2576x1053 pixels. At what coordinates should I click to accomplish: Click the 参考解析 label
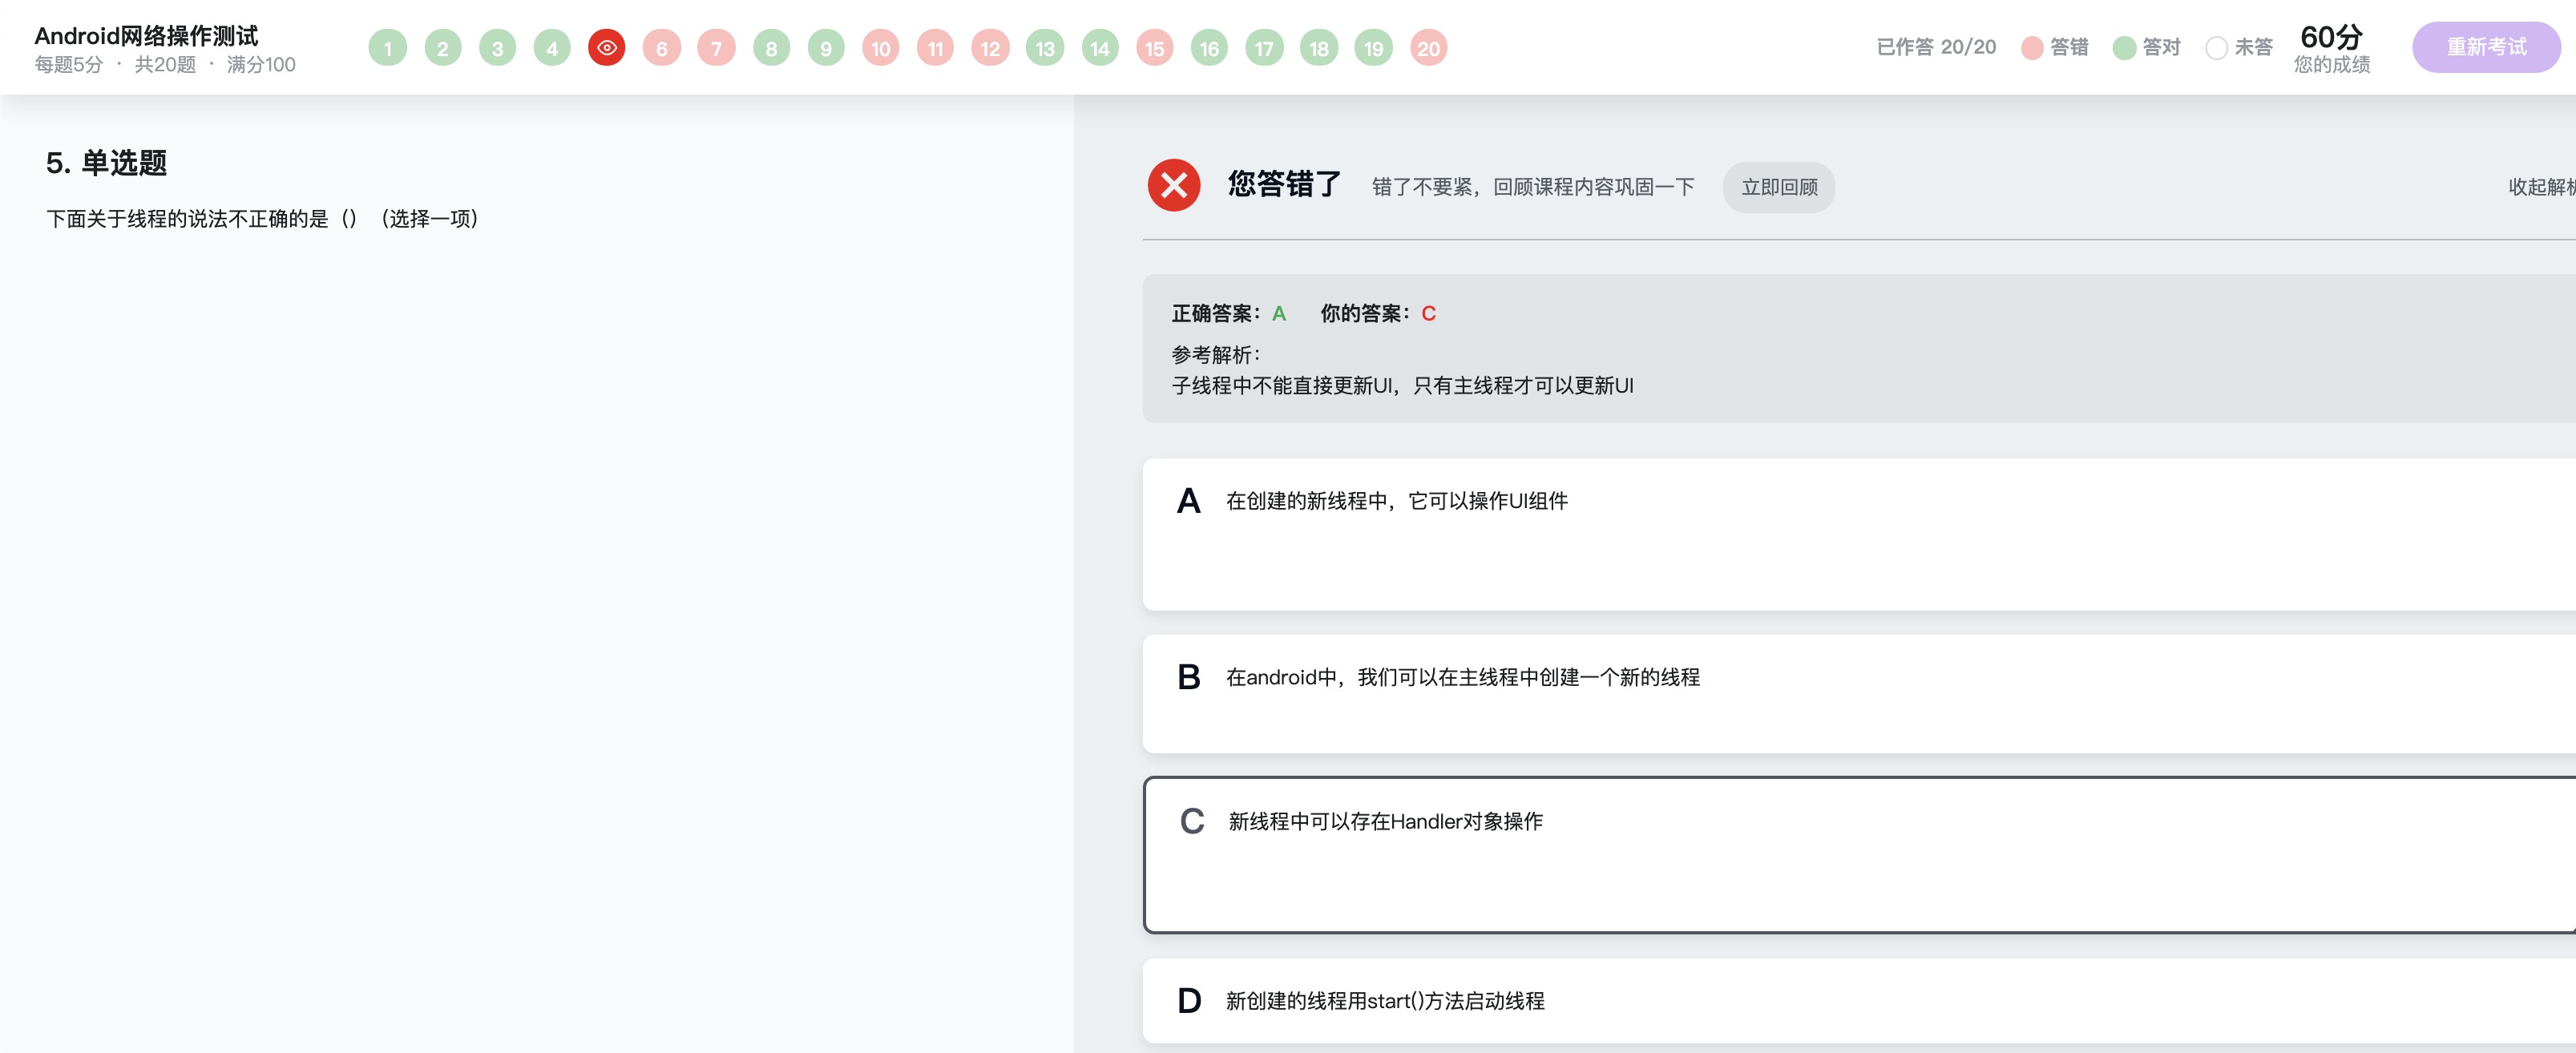(1216, 354)
